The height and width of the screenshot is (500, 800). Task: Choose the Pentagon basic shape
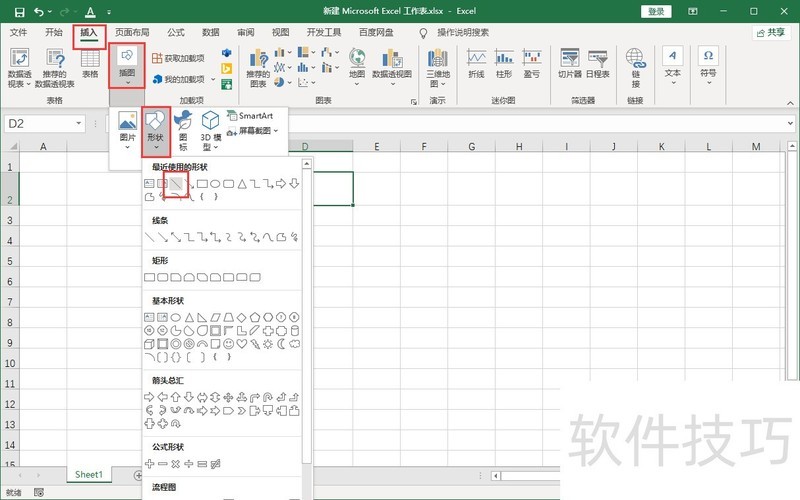[255, 317]
